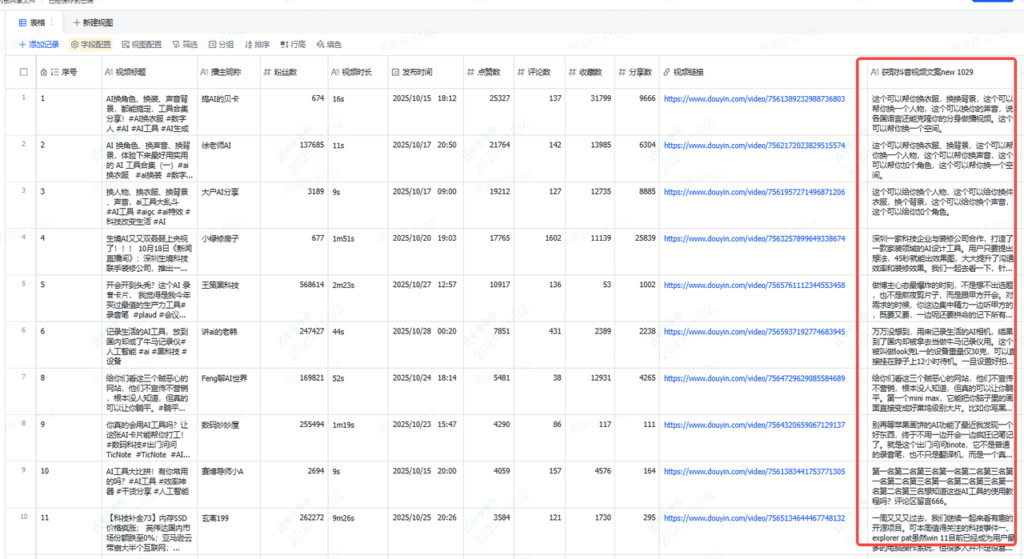Open the 分组 grouping tool
Image resolution: width=1024 pixels, height=559 pixels.
[x=221, y=45]
